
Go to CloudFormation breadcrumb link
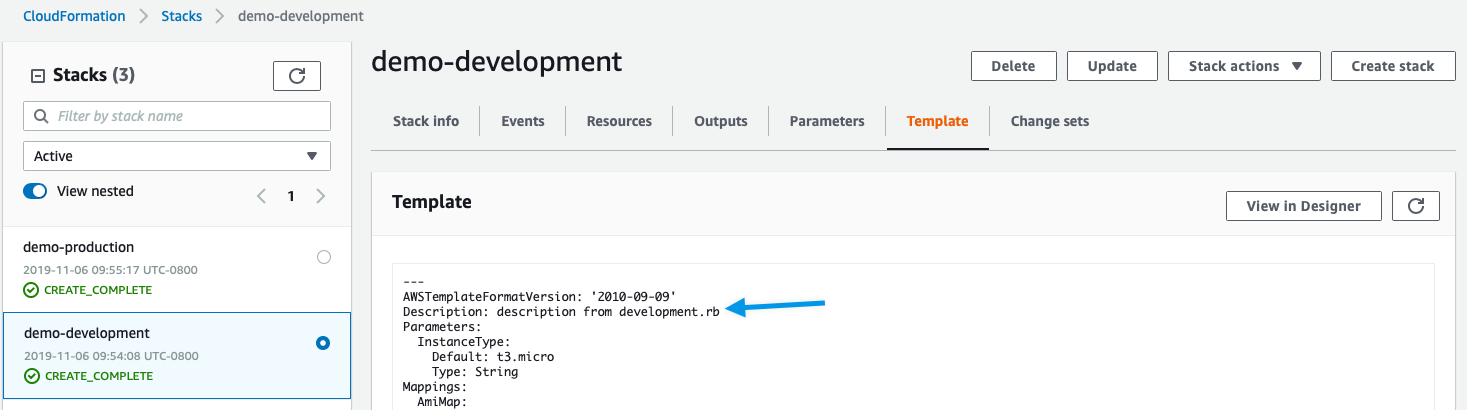coord(75,16)
